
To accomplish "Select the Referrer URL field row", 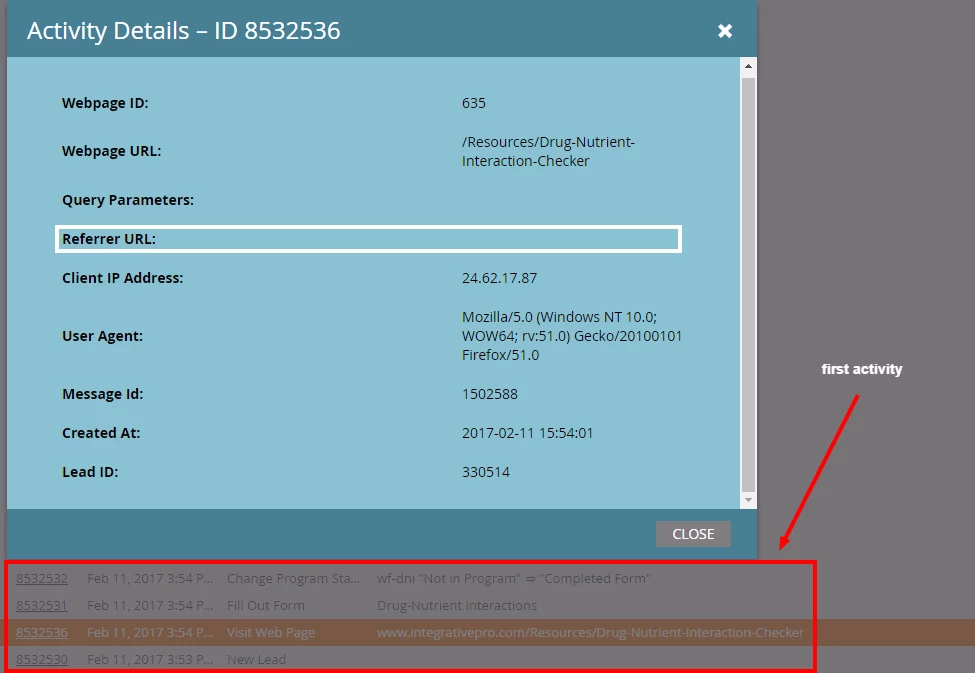I will (368, 239).
